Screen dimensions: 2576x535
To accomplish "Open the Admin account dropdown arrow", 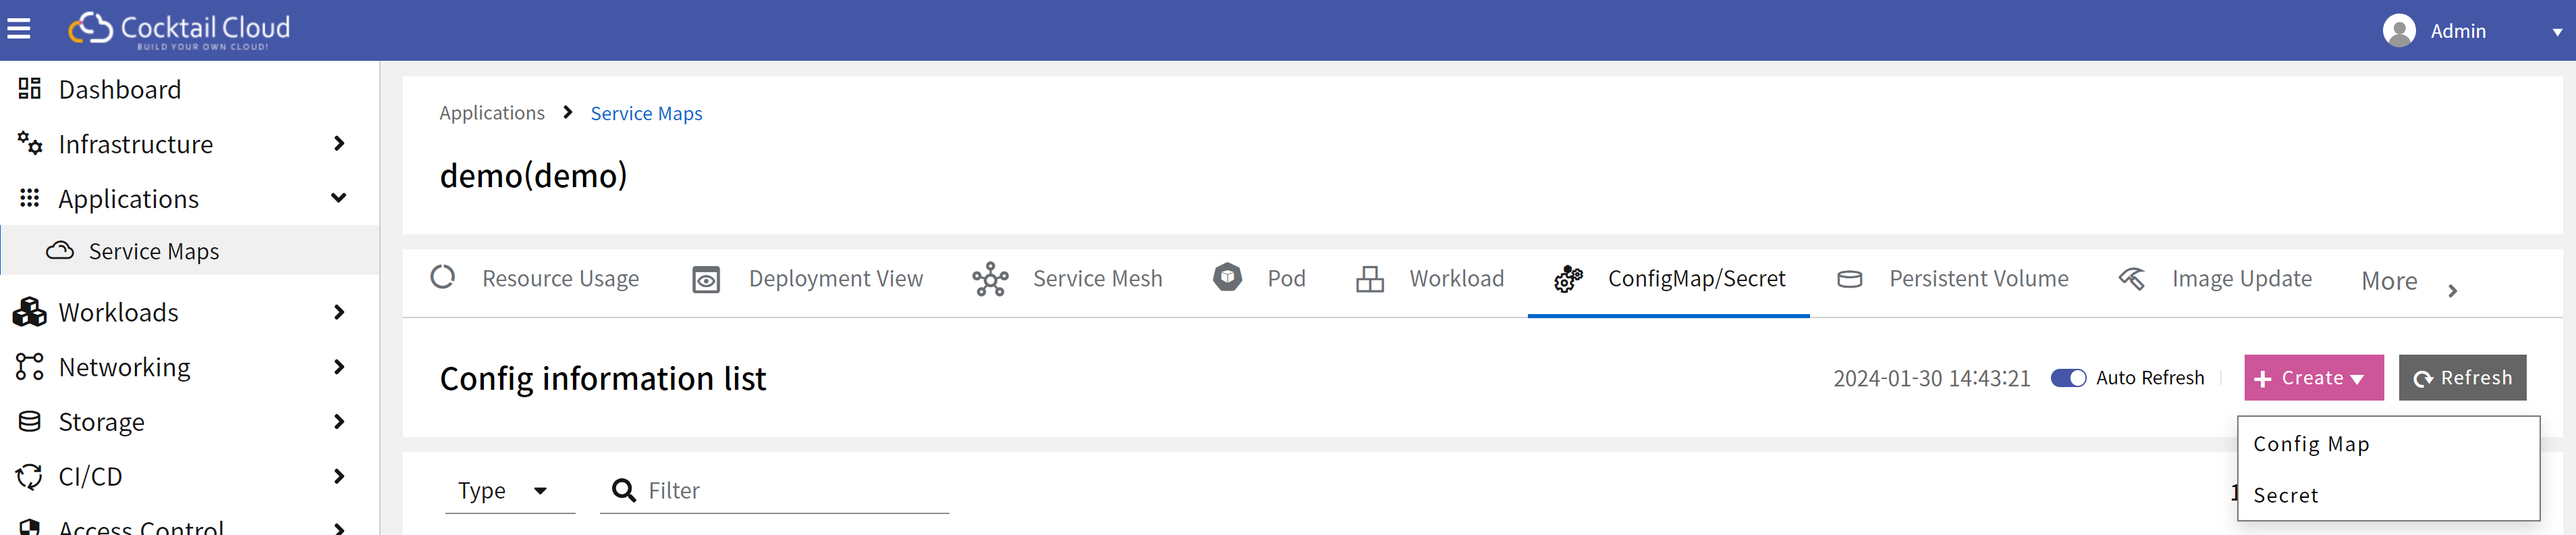I will [2556, 32].
